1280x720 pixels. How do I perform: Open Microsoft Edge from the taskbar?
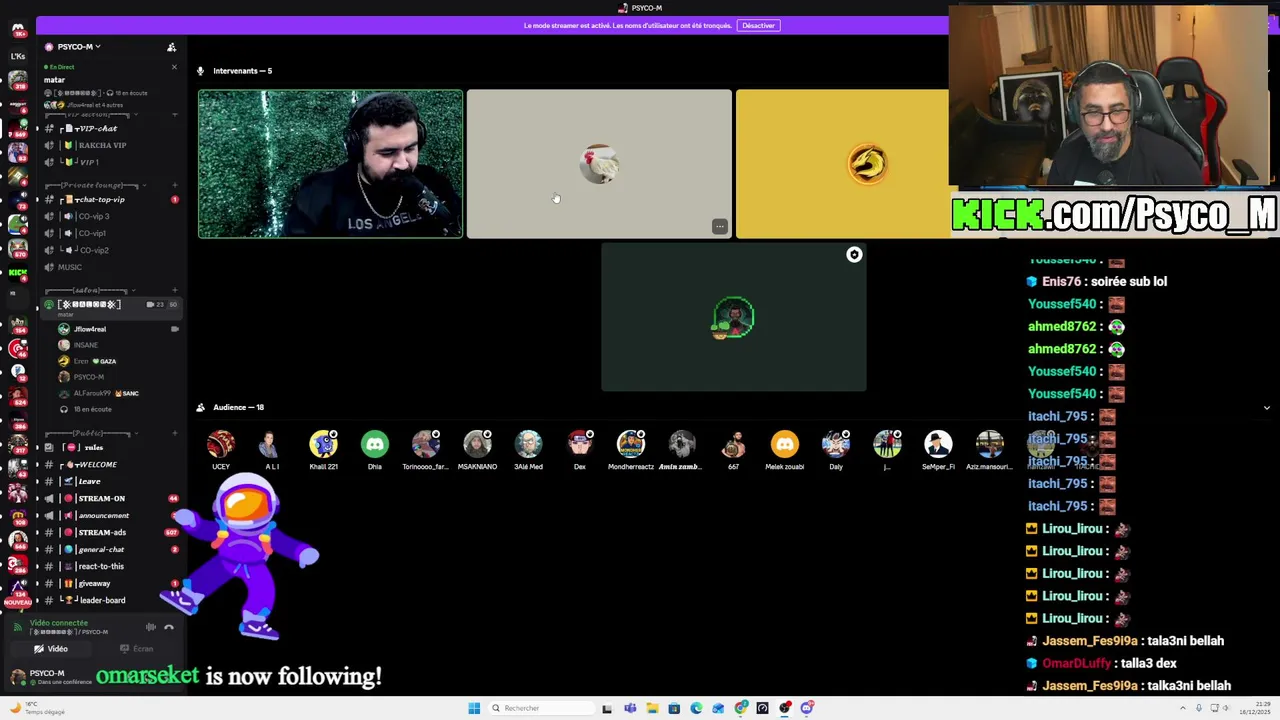tap(696, 708)
